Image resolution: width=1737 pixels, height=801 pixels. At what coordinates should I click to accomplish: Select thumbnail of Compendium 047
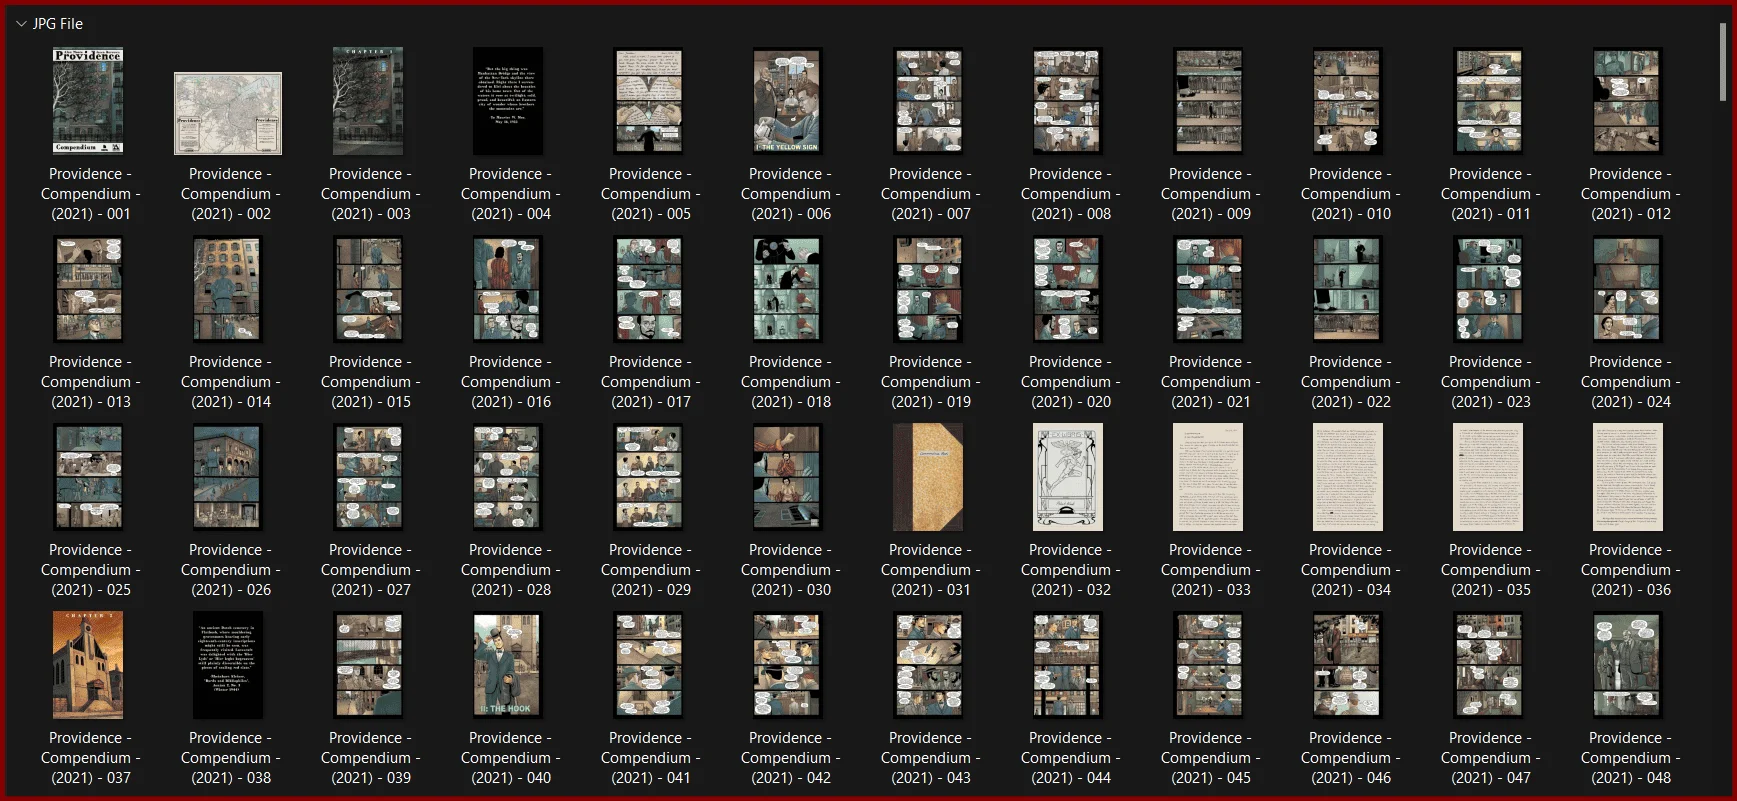point(1488,665)
